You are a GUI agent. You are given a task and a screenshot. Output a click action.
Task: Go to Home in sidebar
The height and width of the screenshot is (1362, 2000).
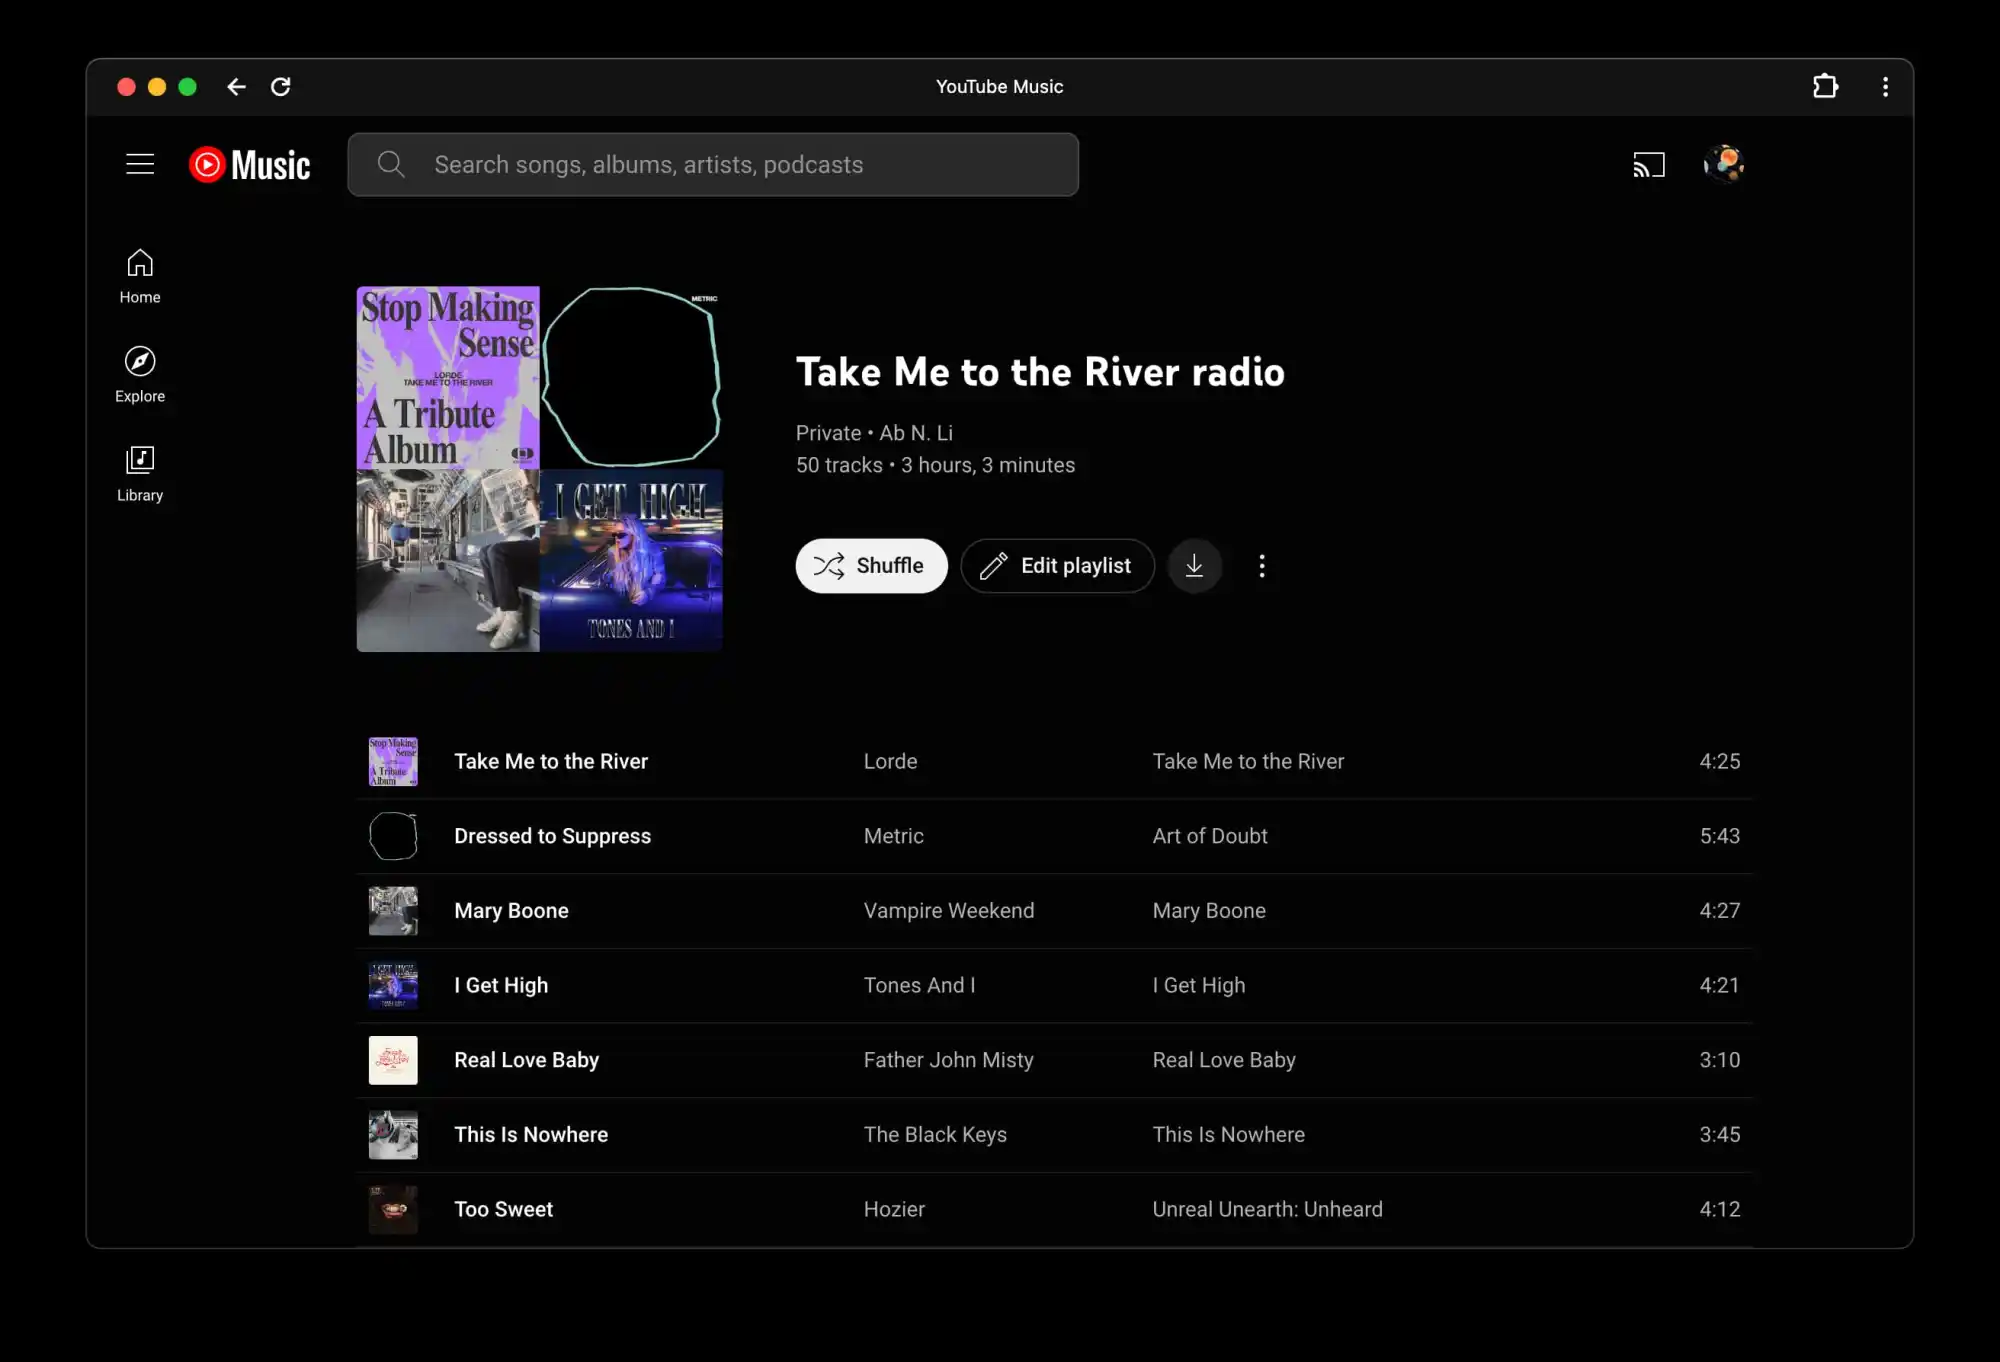coord(140,276)
